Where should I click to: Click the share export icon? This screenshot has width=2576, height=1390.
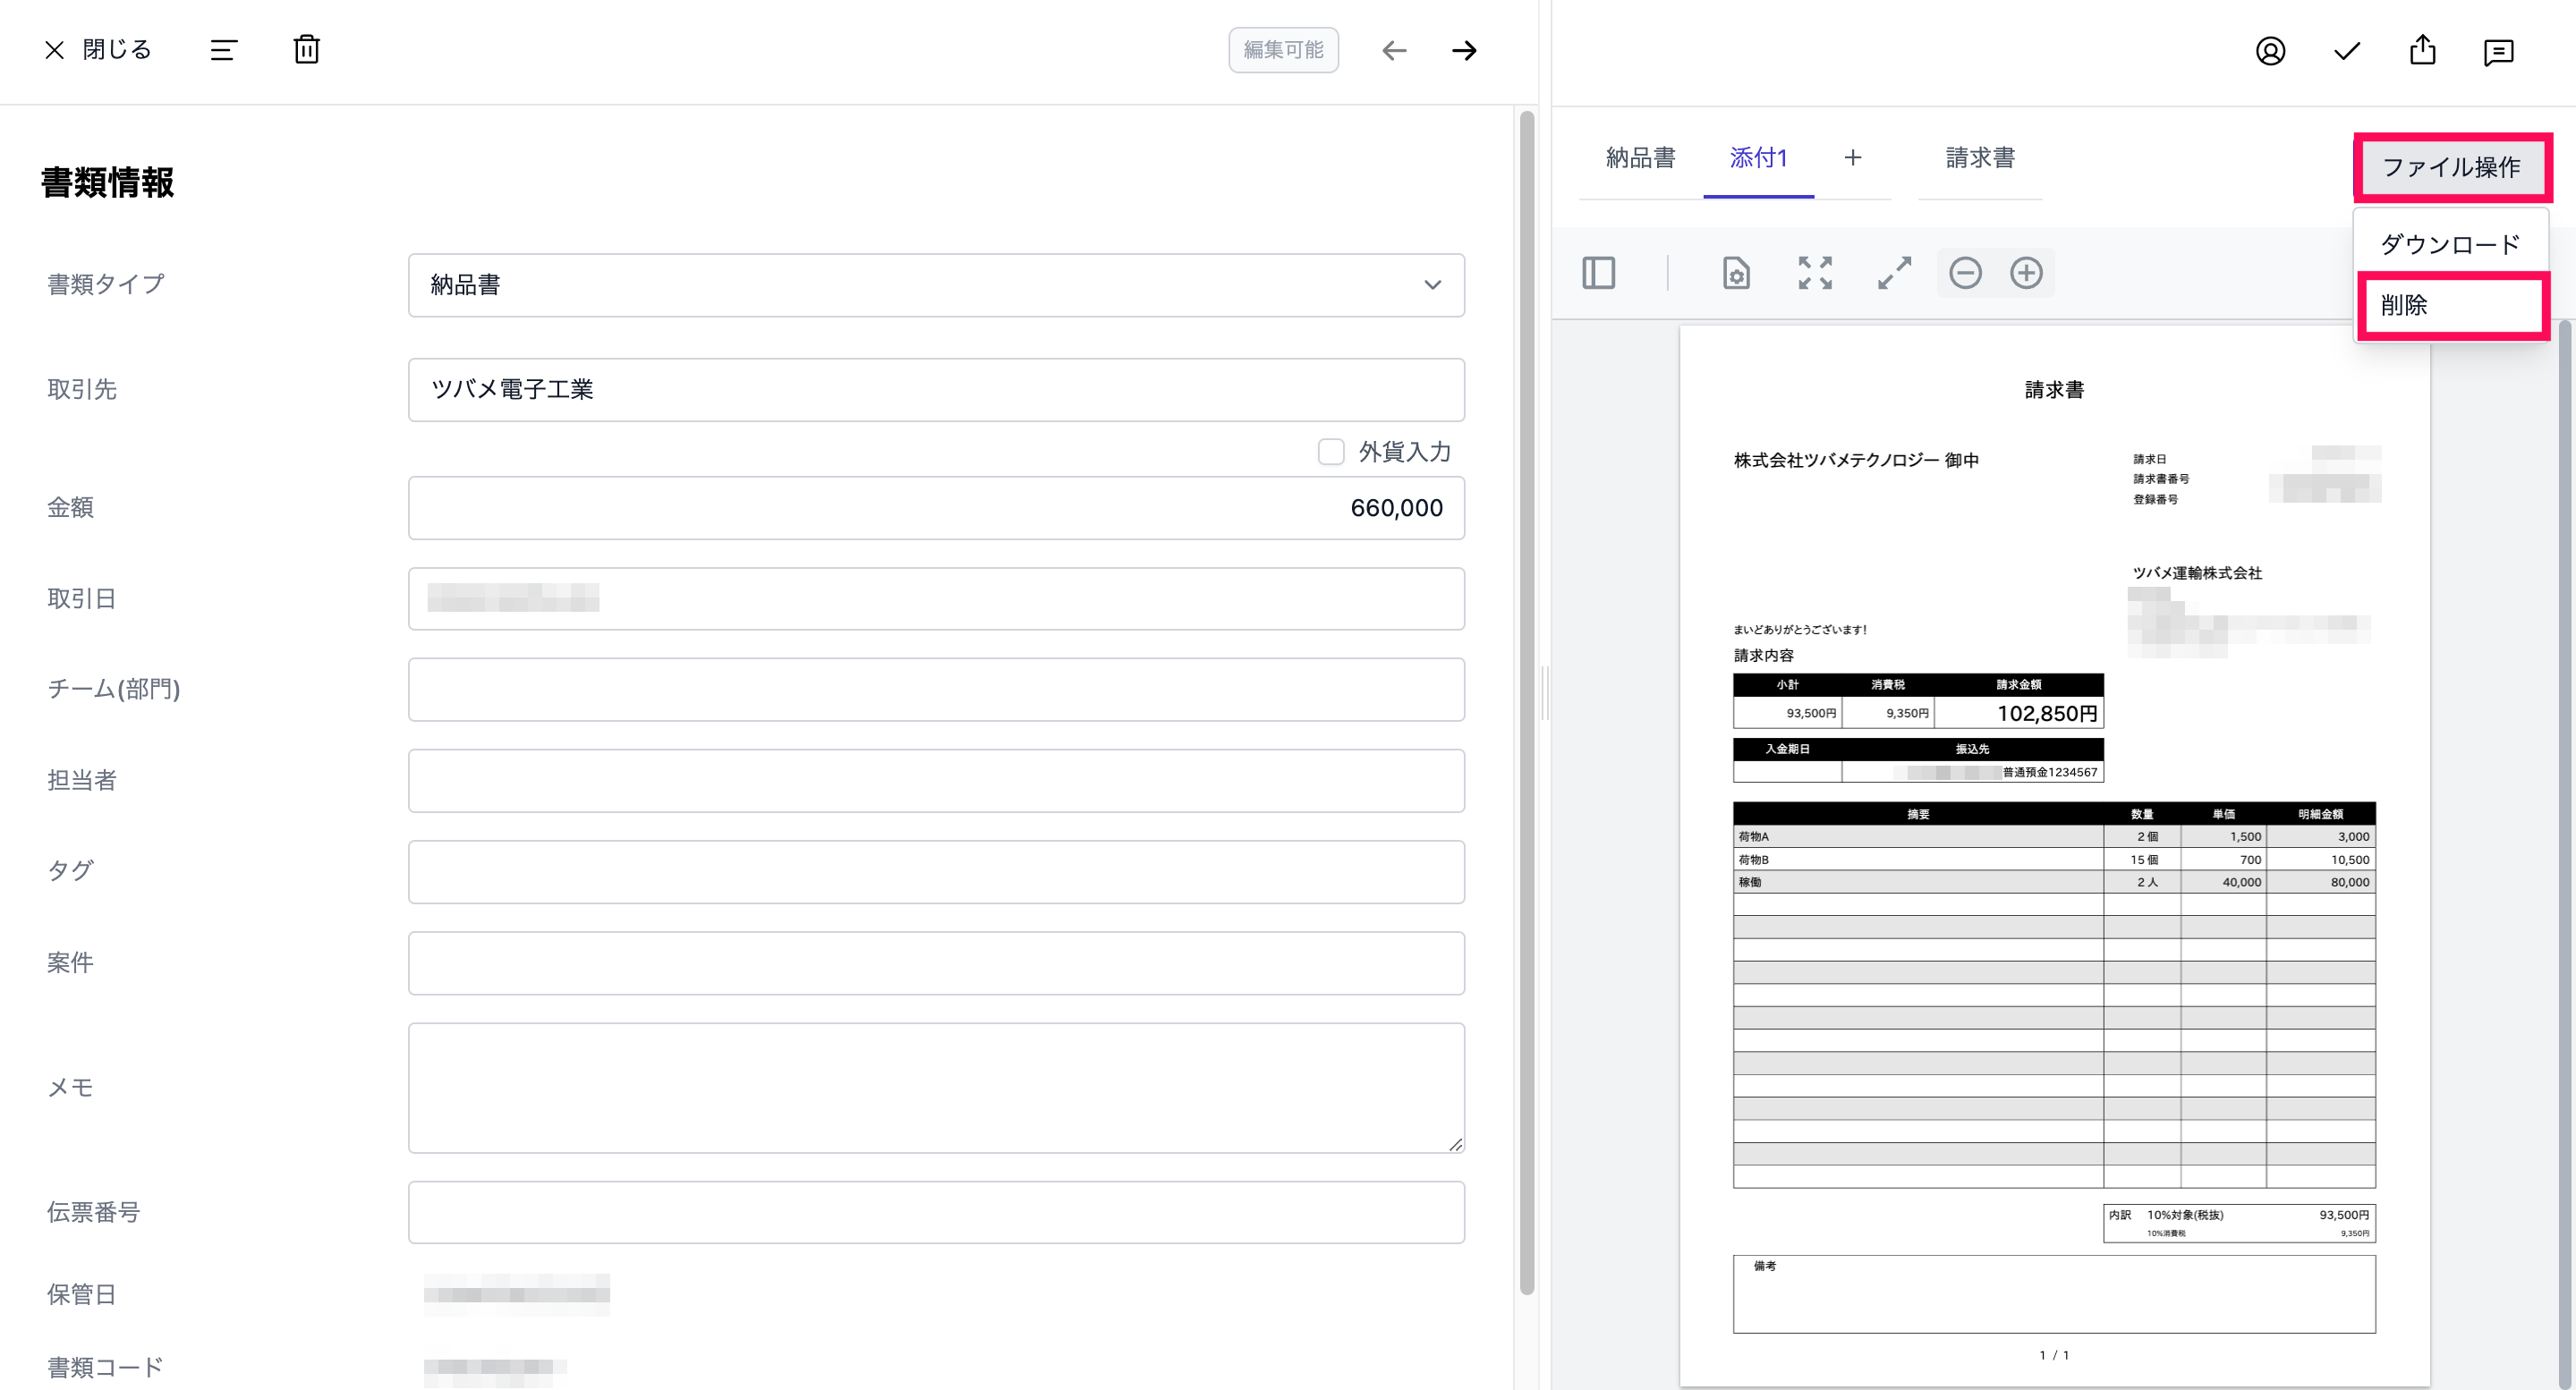(2422, 50)
